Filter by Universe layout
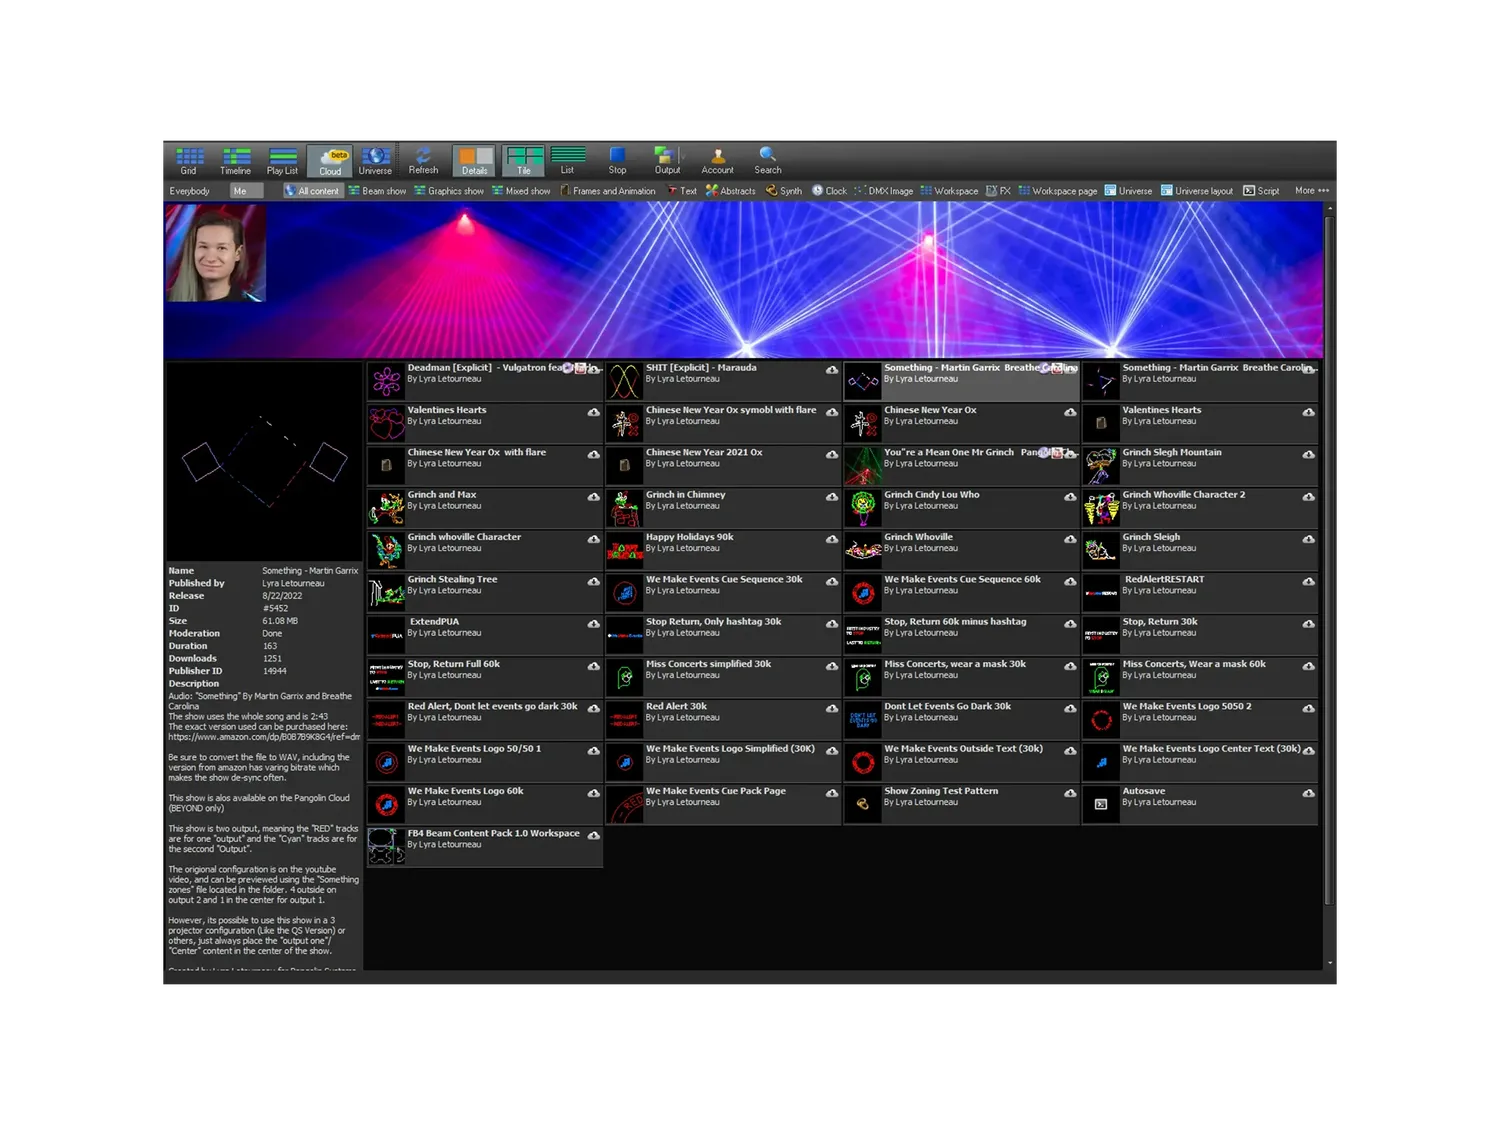Screen dimensions: 1500x1125 tap(1196, 191)
